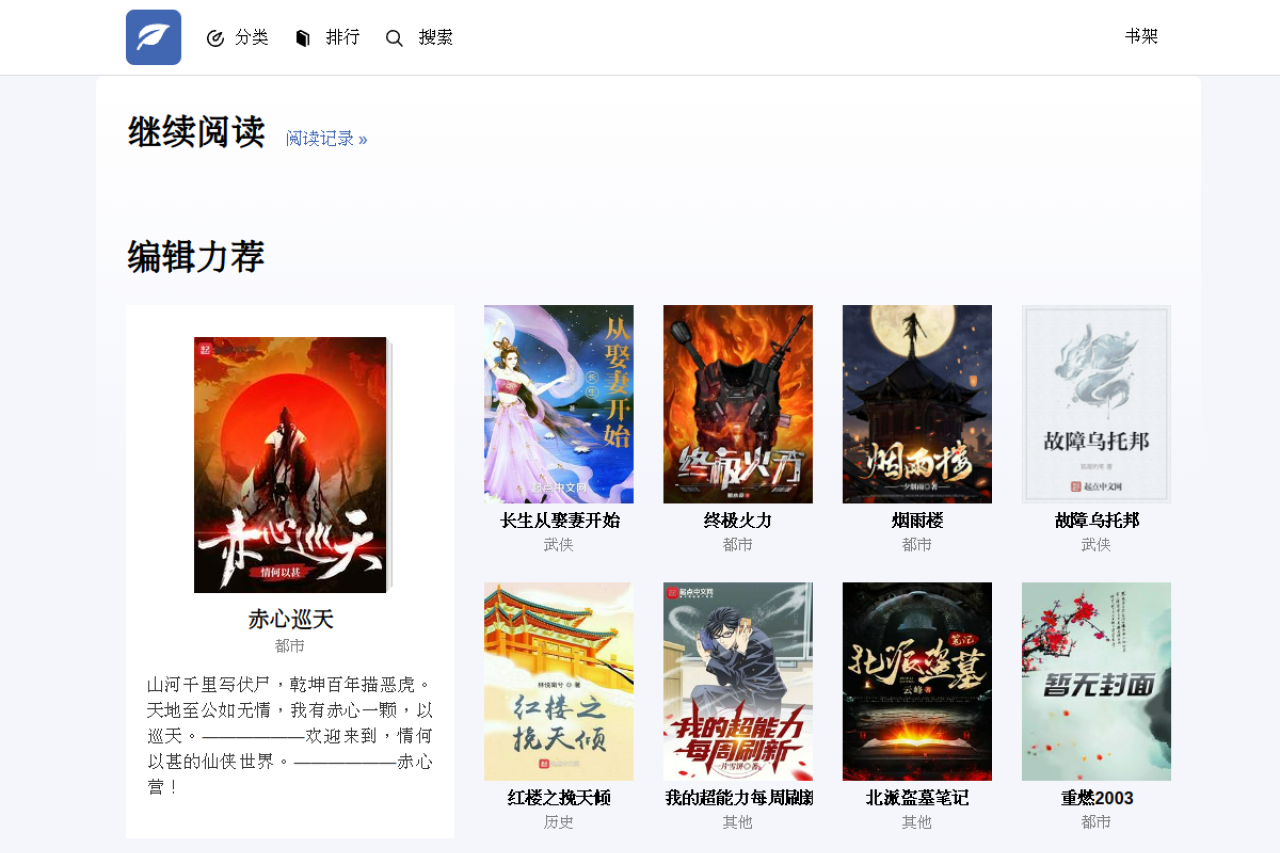Open the 红楼之挽天倾 cover image
This screenshot has width=1280, height=853.
(x=559, y=681)
